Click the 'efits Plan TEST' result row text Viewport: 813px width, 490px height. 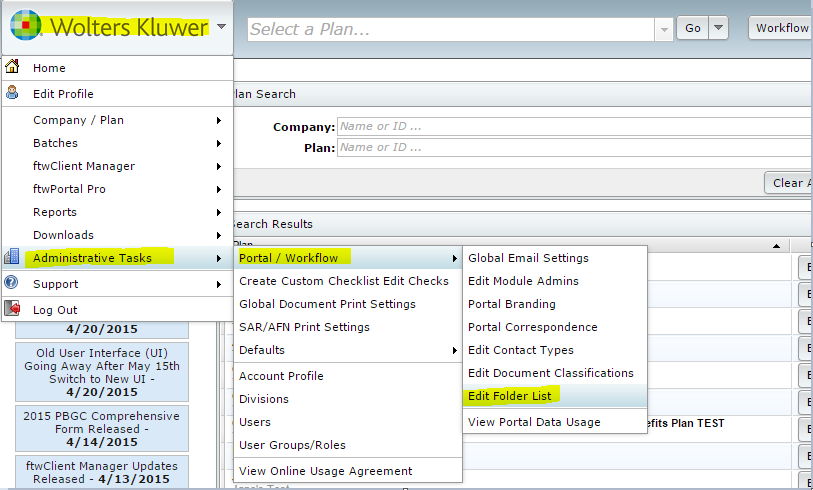pyautogui.click(x=685, y=423)
